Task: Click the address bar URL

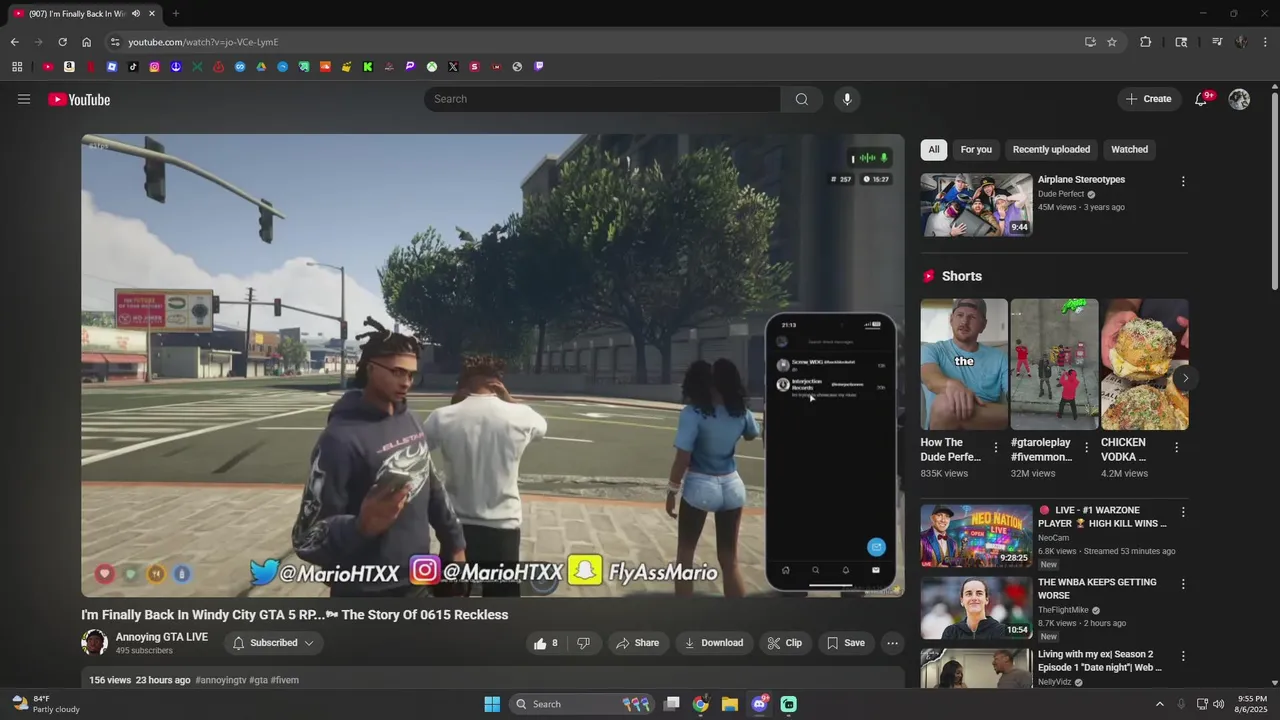Action: (x=203, y=42)
